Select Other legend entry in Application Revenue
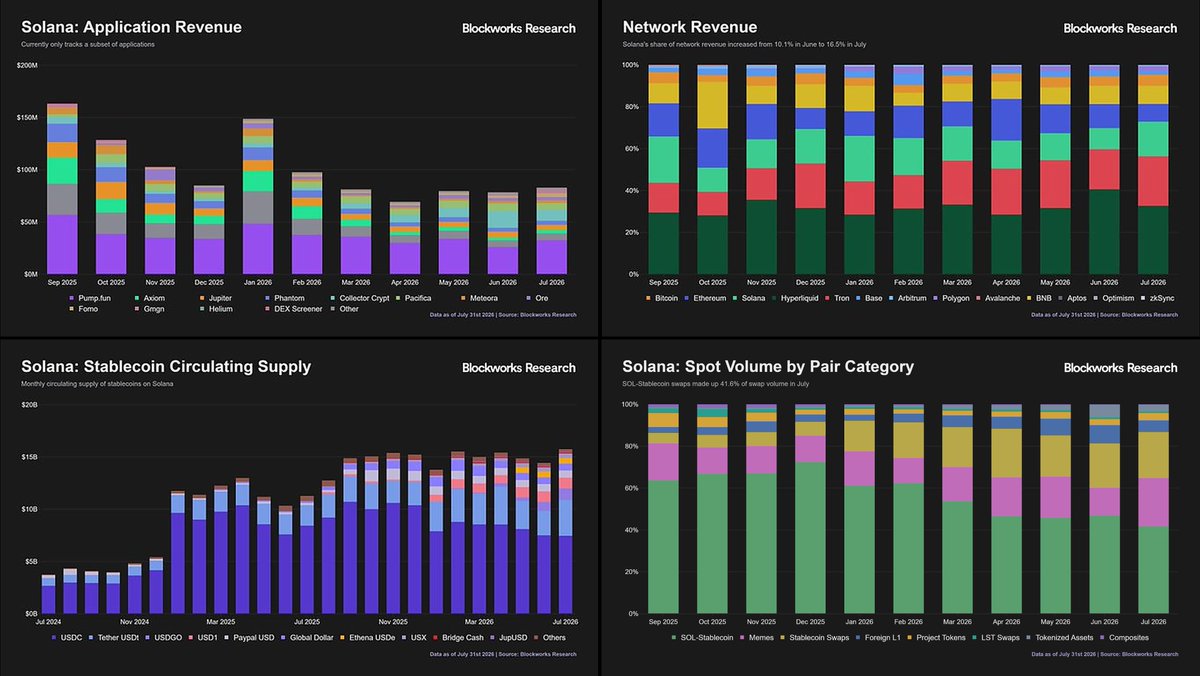The height and width of the screenshot is (676, 1200). pyautogui.click(x=344, y=309)
